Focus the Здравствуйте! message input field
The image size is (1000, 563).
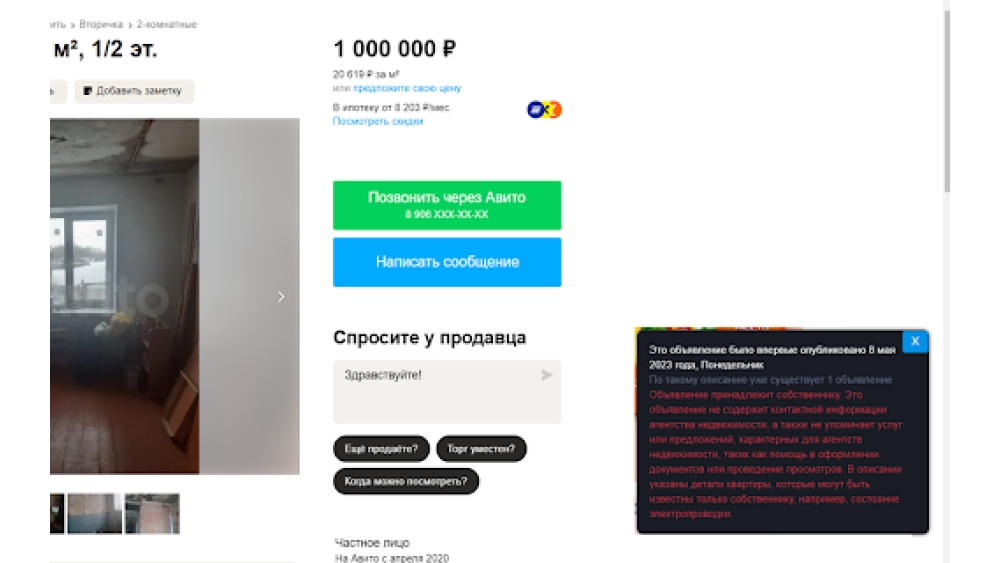coord(447,391)
